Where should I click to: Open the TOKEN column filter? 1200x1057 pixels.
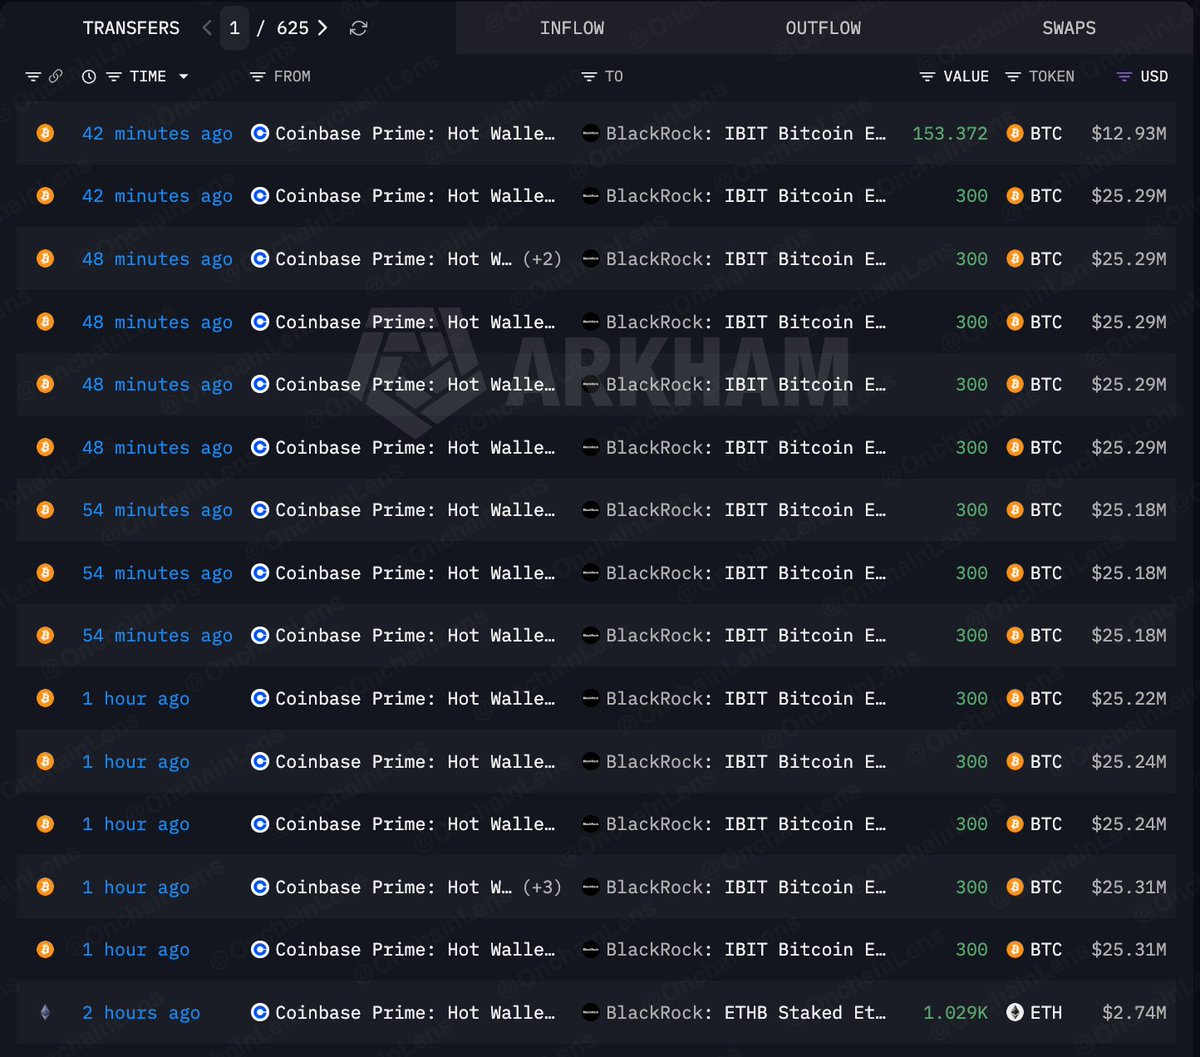tap(1013, 77)
